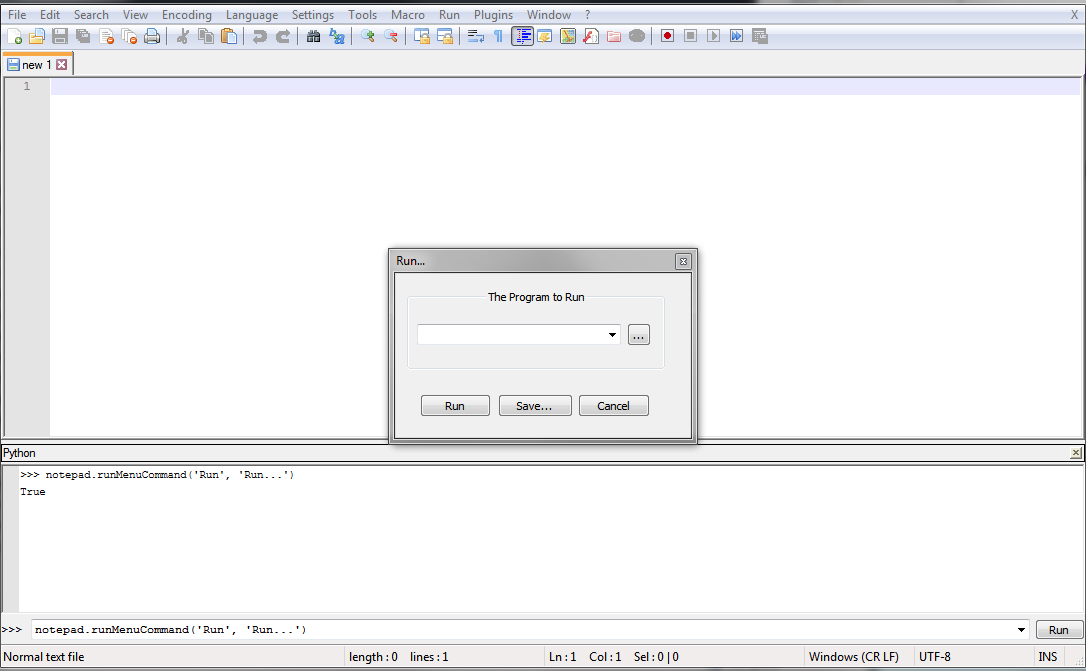Click Windows (CR LF) in status bar

click(853, 656)
